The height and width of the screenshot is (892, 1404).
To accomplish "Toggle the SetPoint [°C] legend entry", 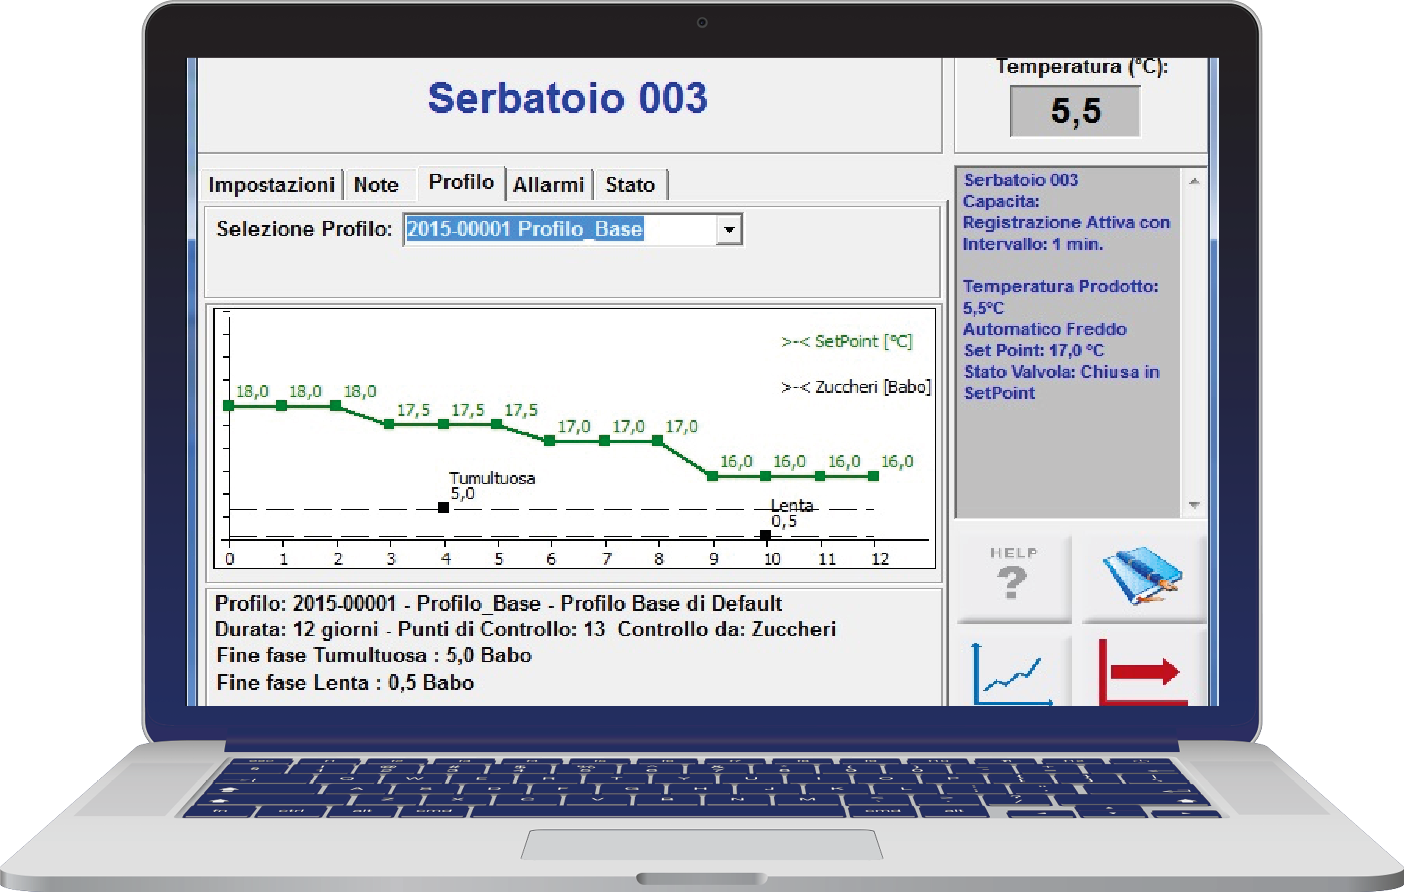I will [846, 342].
